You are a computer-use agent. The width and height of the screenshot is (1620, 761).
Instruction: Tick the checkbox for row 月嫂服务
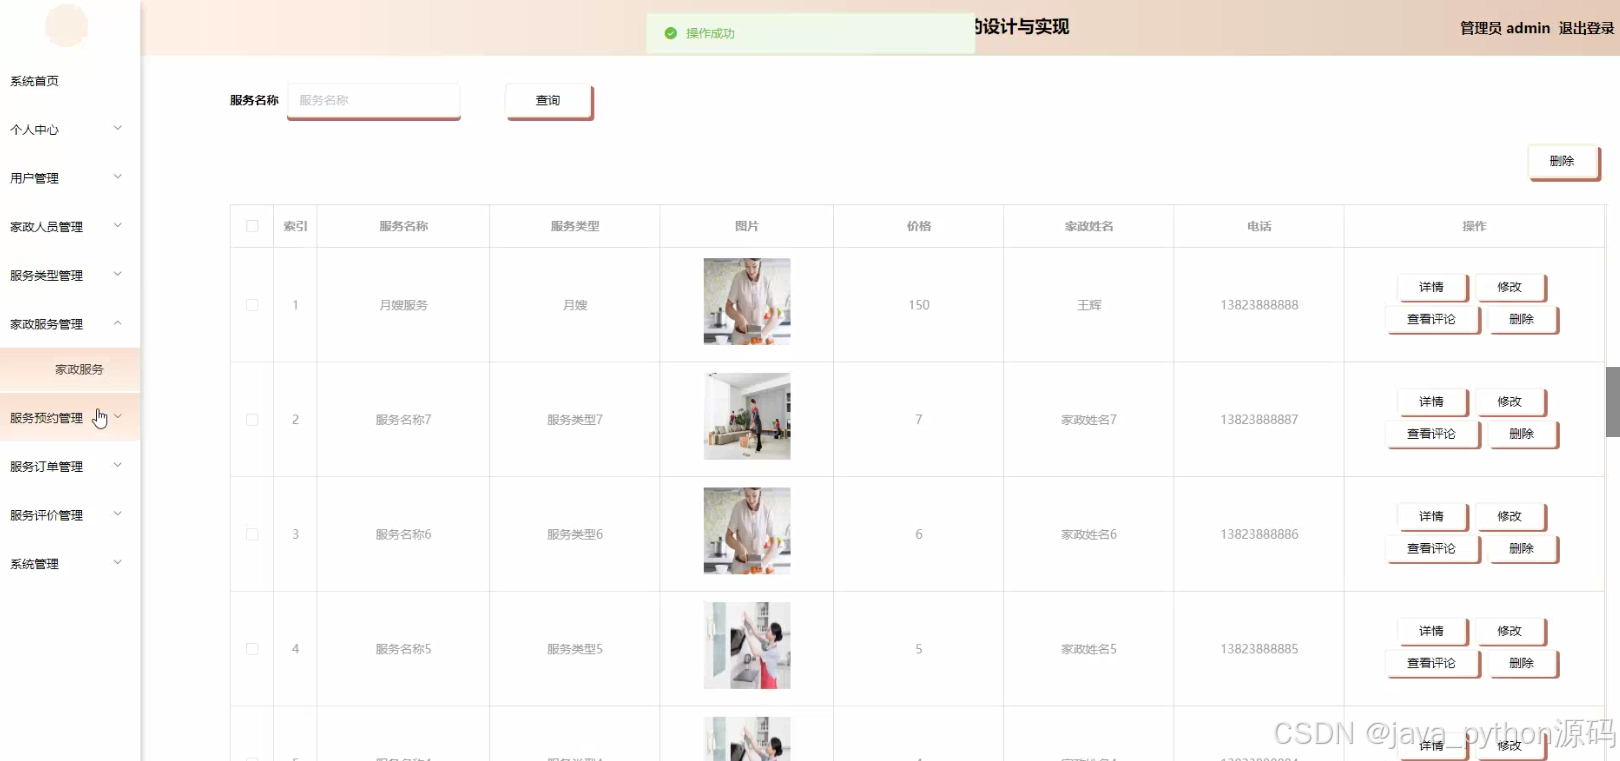(x=252, y=305)
